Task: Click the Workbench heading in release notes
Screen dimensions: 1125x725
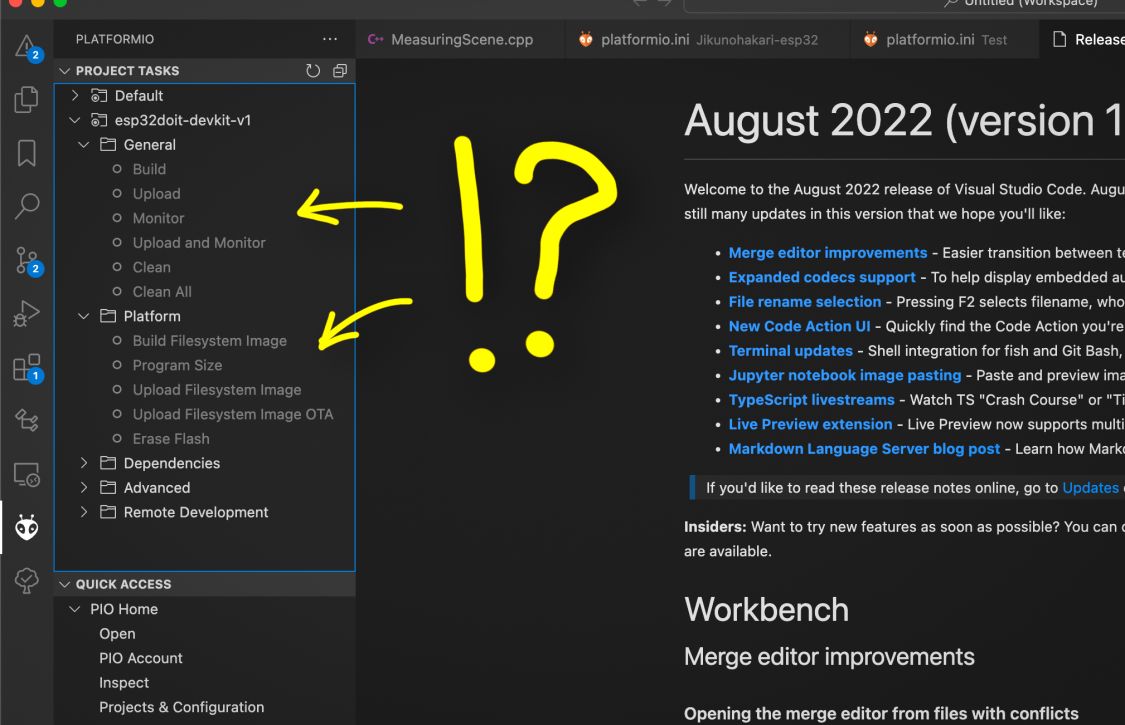Action: click(766, 609)
